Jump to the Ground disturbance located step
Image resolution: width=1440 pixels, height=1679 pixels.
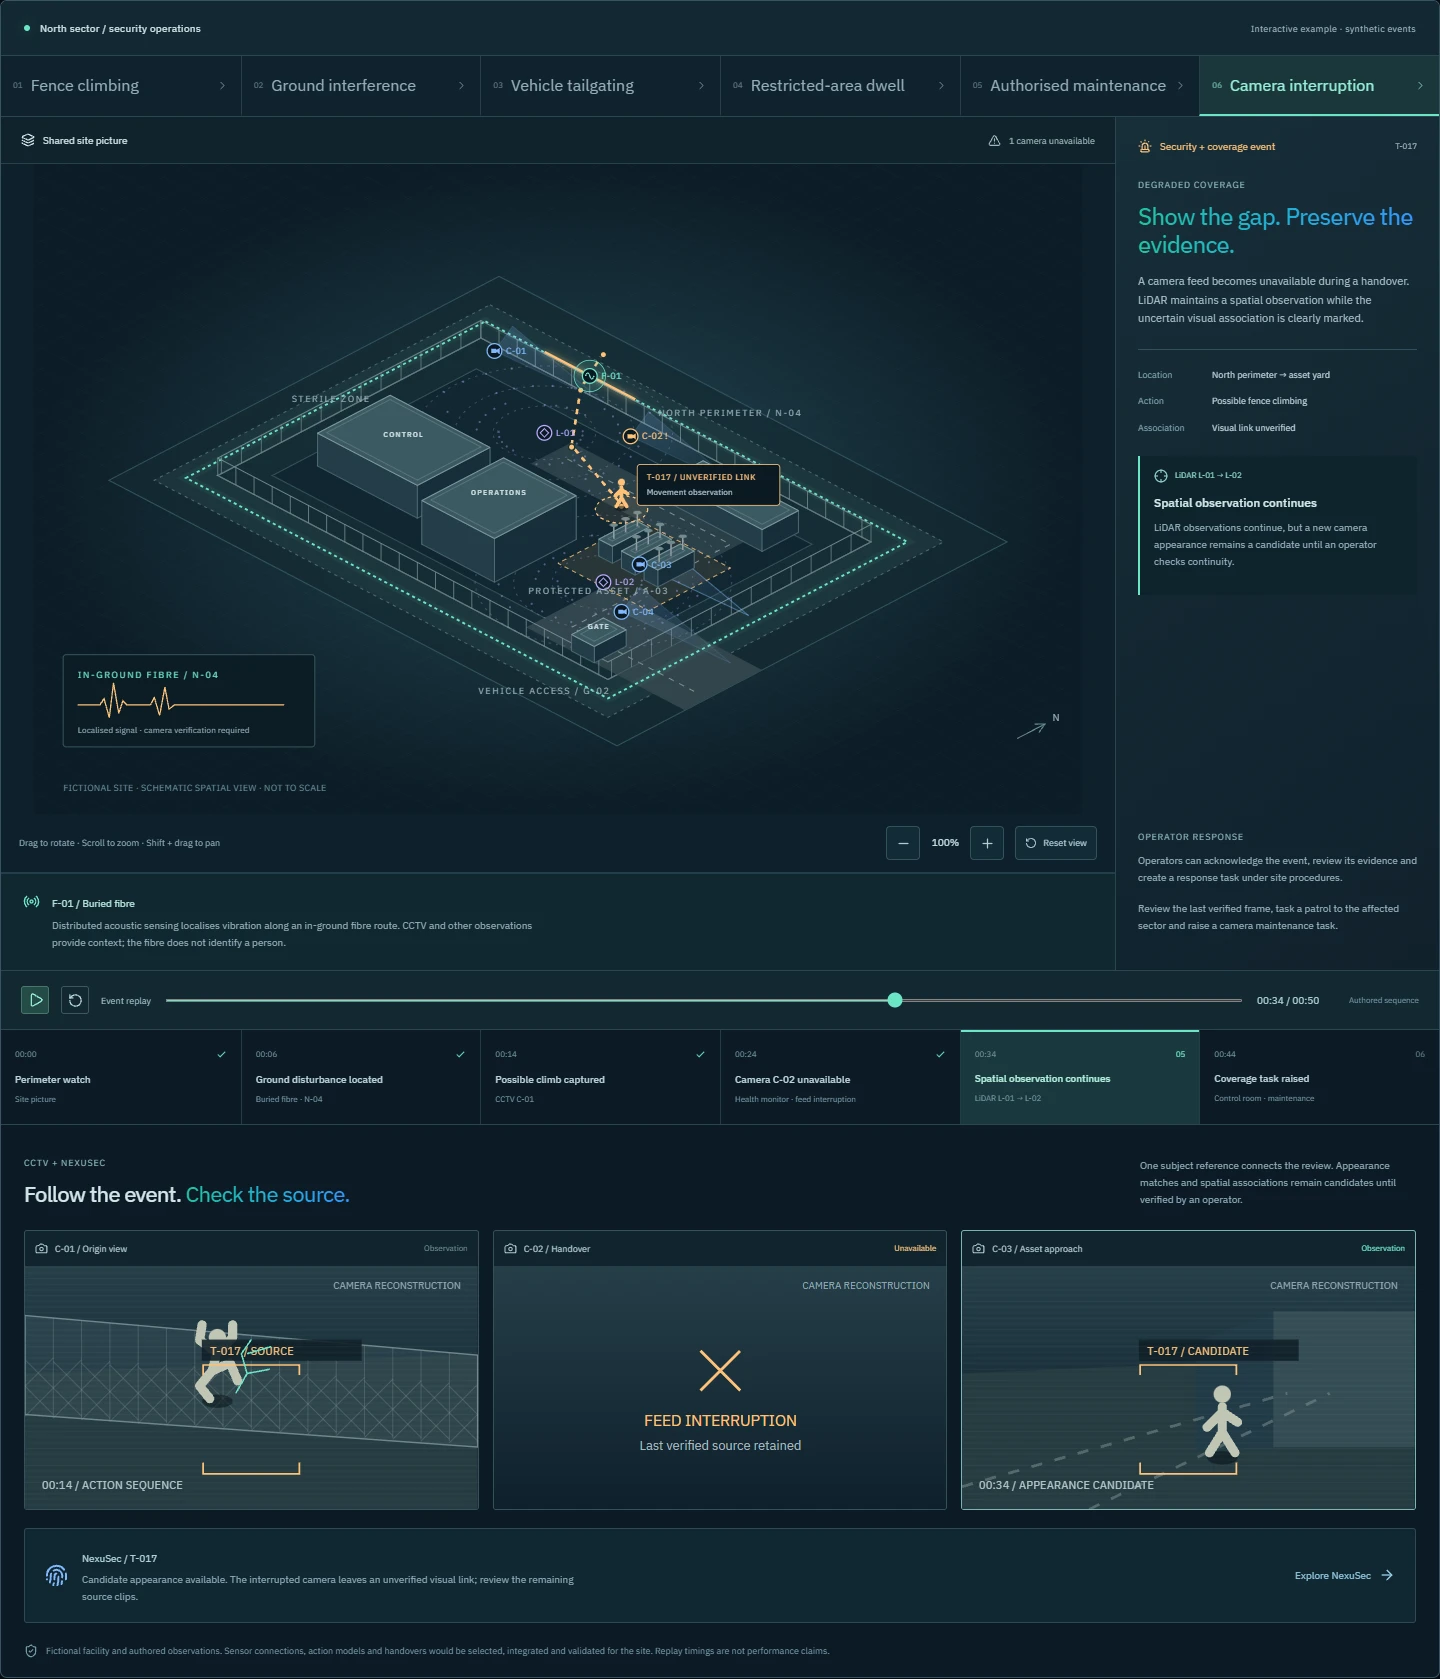coord(361,1077)
